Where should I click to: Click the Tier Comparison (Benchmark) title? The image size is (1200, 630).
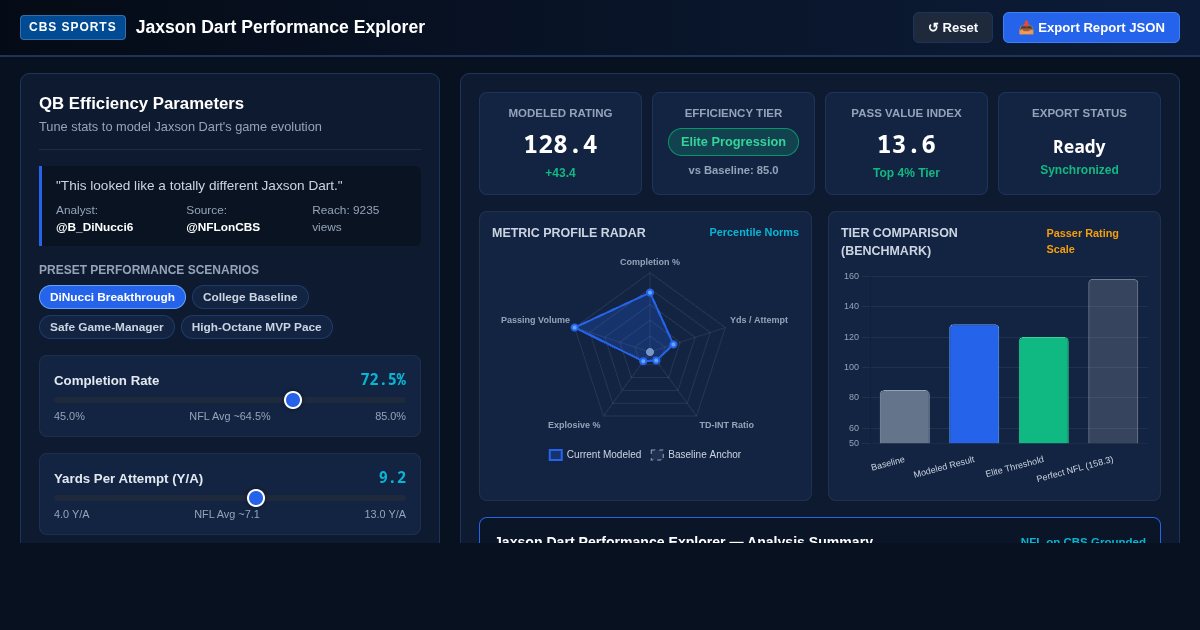pyautogui.click(x=899, y=242)
